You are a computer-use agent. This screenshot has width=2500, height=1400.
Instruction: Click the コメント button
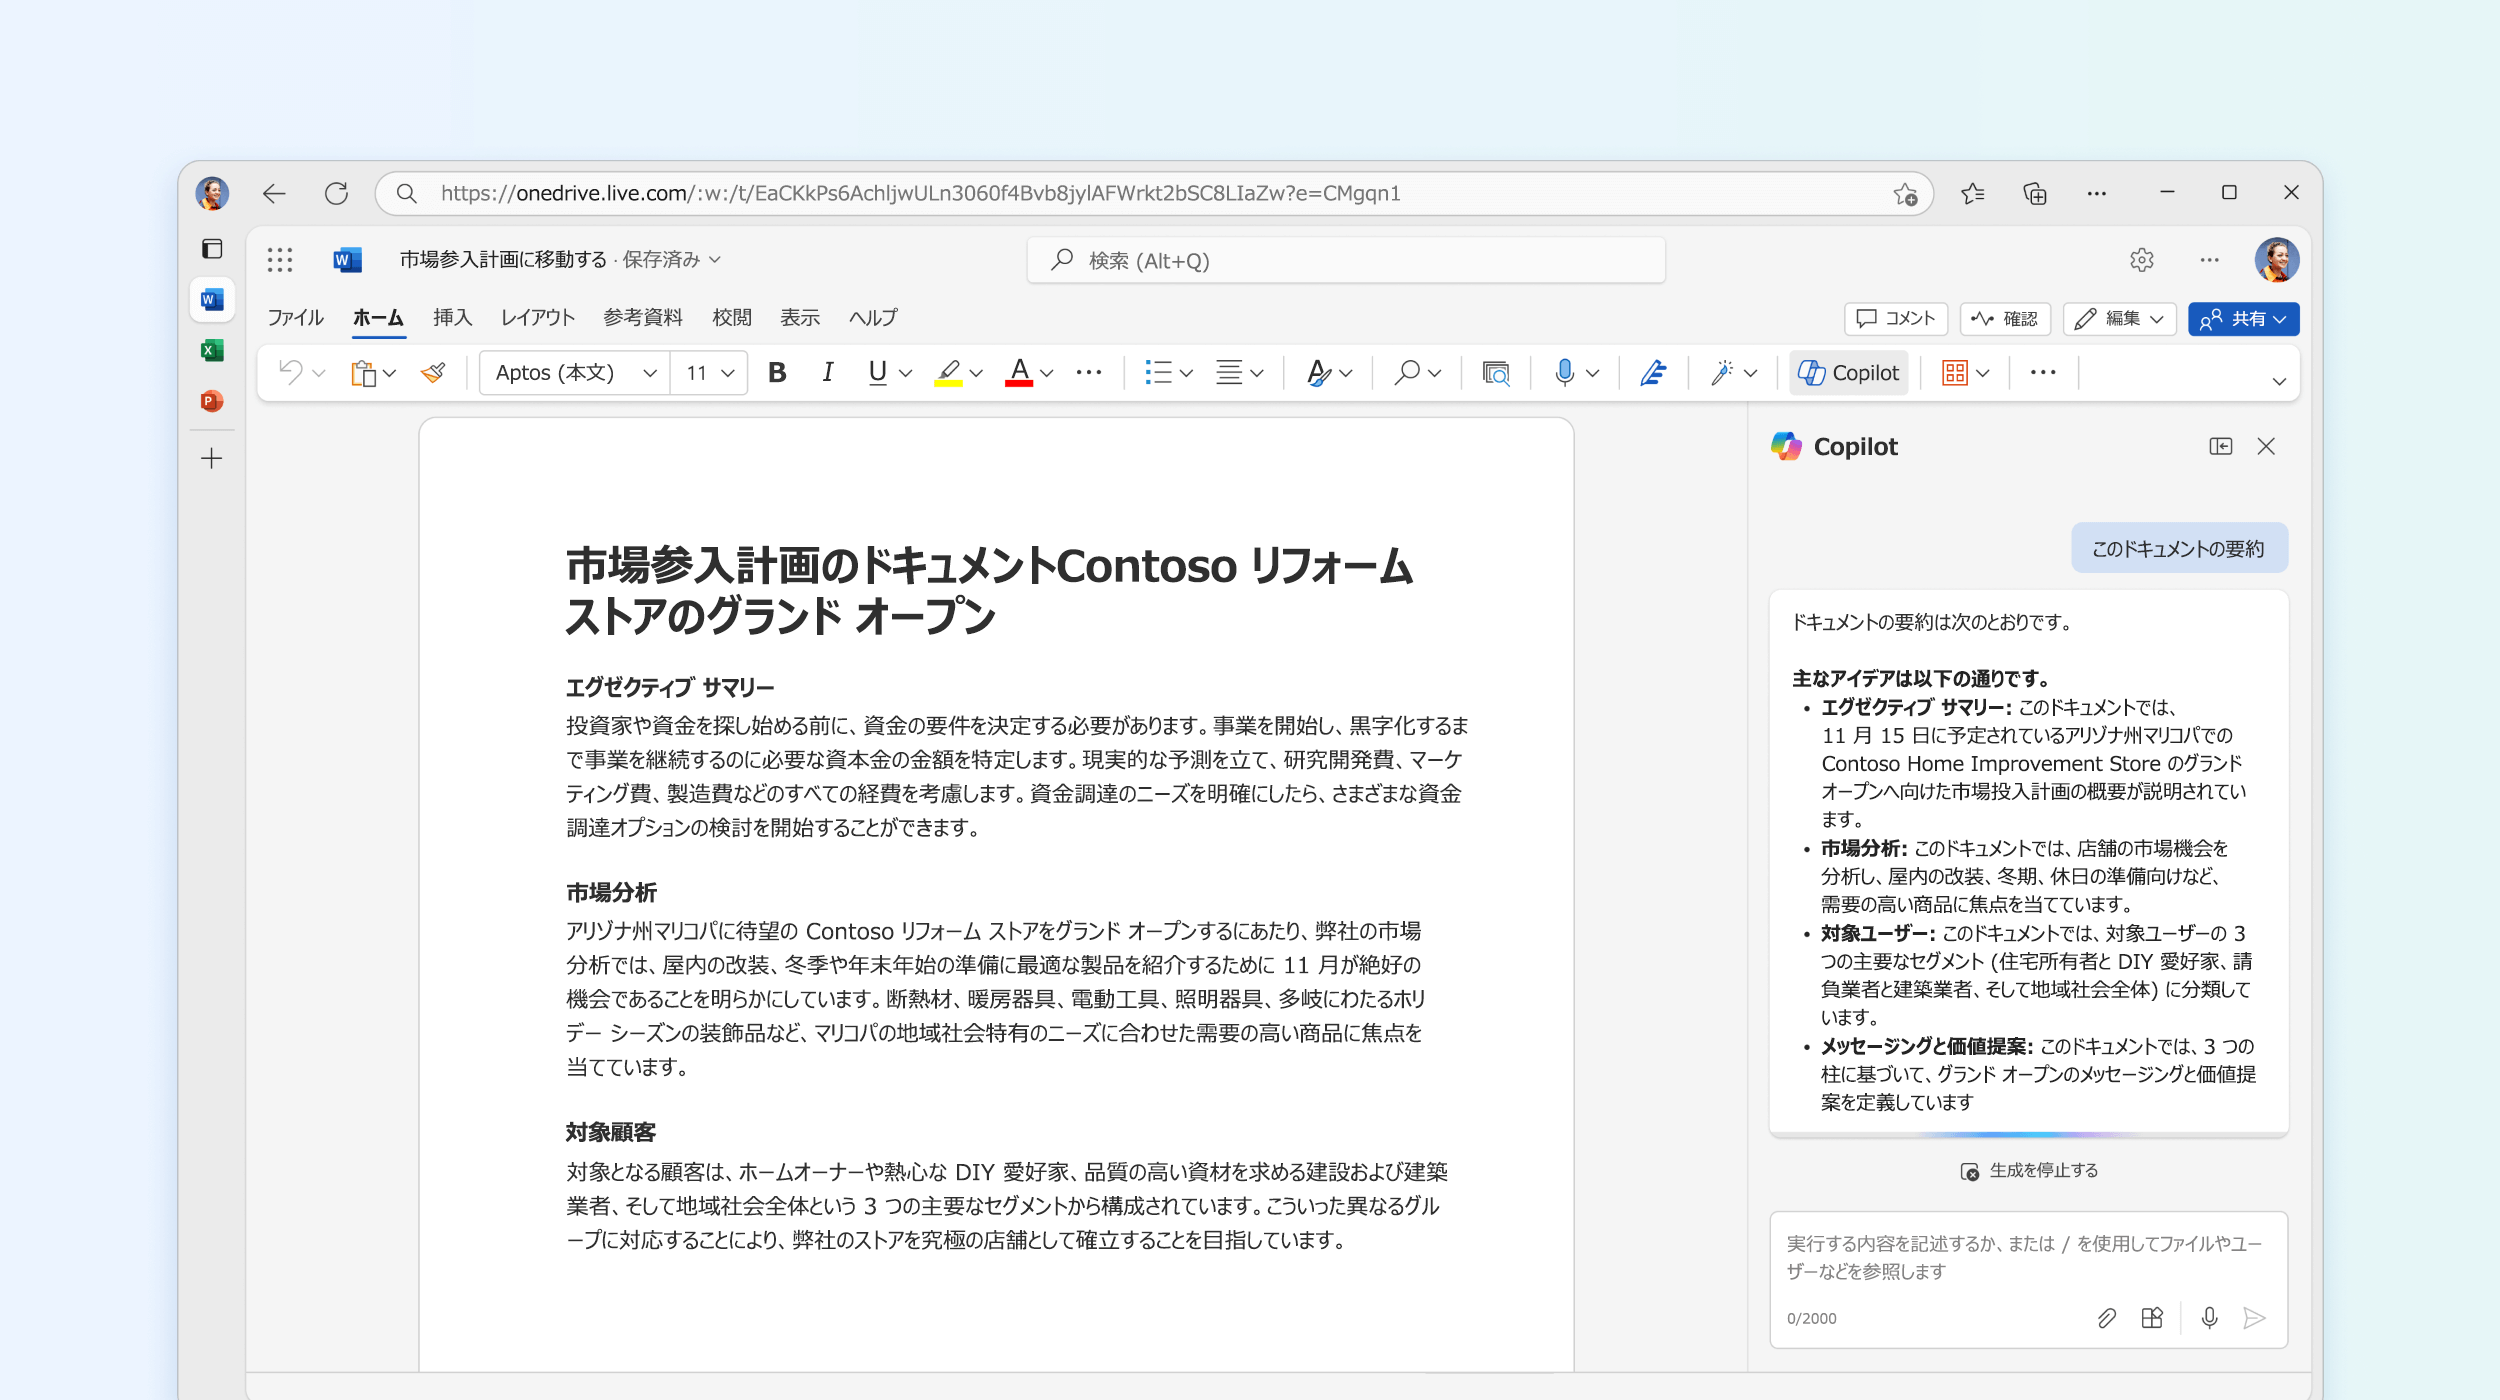point(1896,319)
